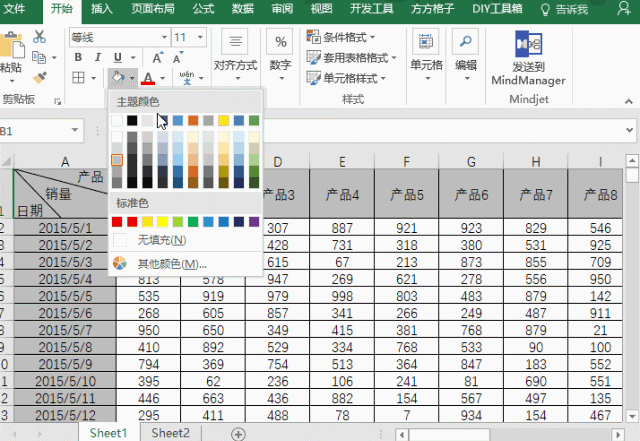Screen dimensions: 640x441
Task: Increase font size with large A icon
Action: pyautogui.click(x=158, y=58)
